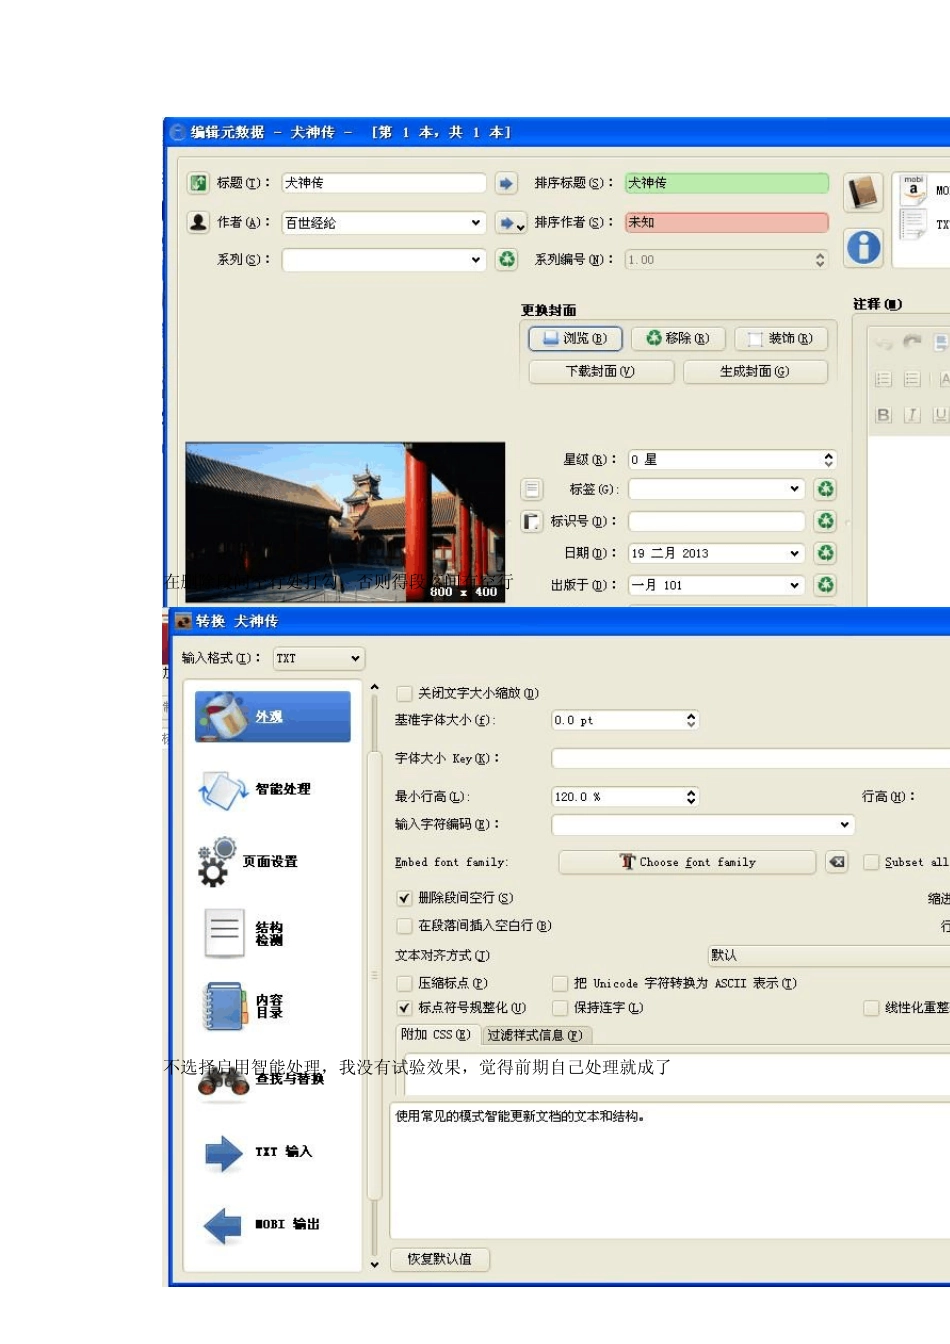Enable 压缩标点 checkbox

404,984
